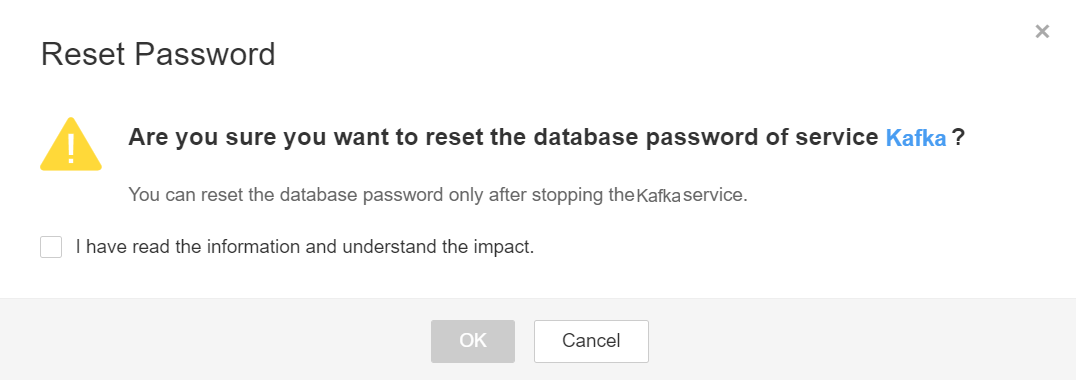Image resolution: width=1076 pixels, height=380 pixels.
Task: Click the Reset Password dialog title
Action: [158, 54]
